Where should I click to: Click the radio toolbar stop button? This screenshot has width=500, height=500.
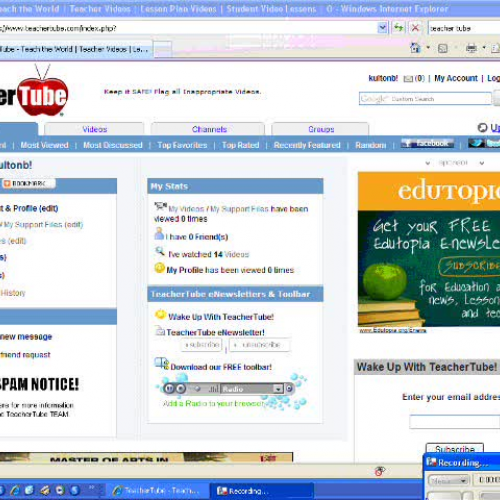[180, 388]
